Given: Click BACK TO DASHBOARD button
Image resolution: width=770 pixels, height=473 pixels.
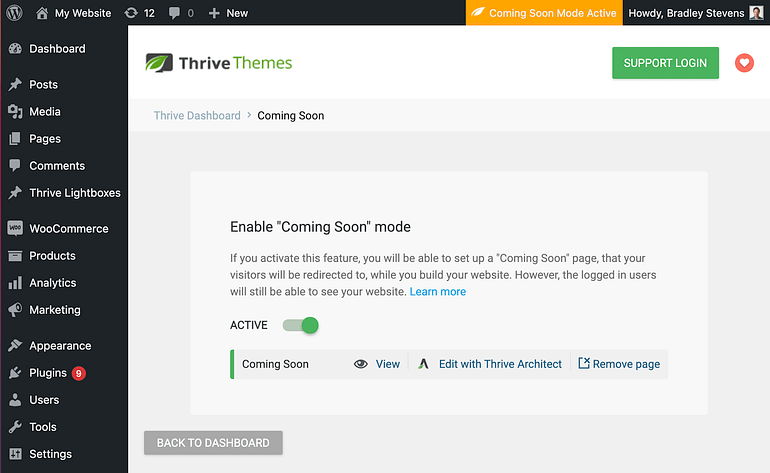Looking at the screenshot, I should point(213,443).
